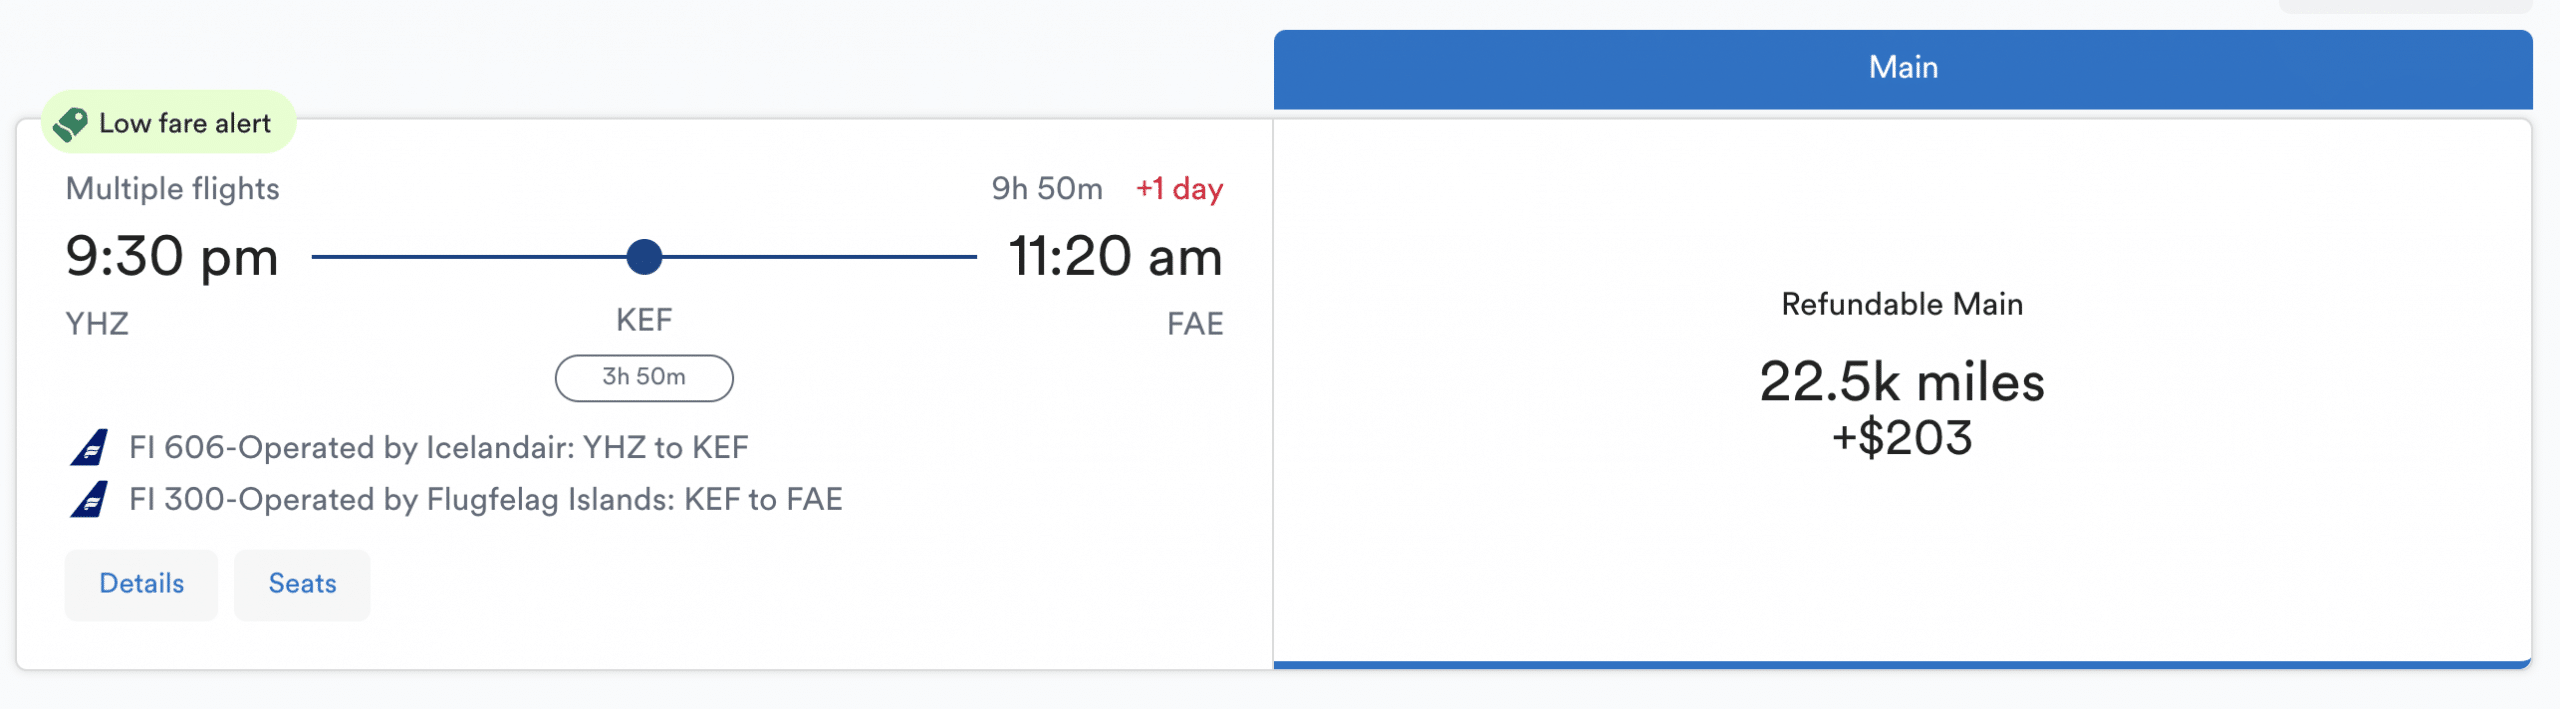Click the FI 300 Flugfelag Islands flight text
This screenshot has width=2560, height=709.
click(x=485, y=499)
